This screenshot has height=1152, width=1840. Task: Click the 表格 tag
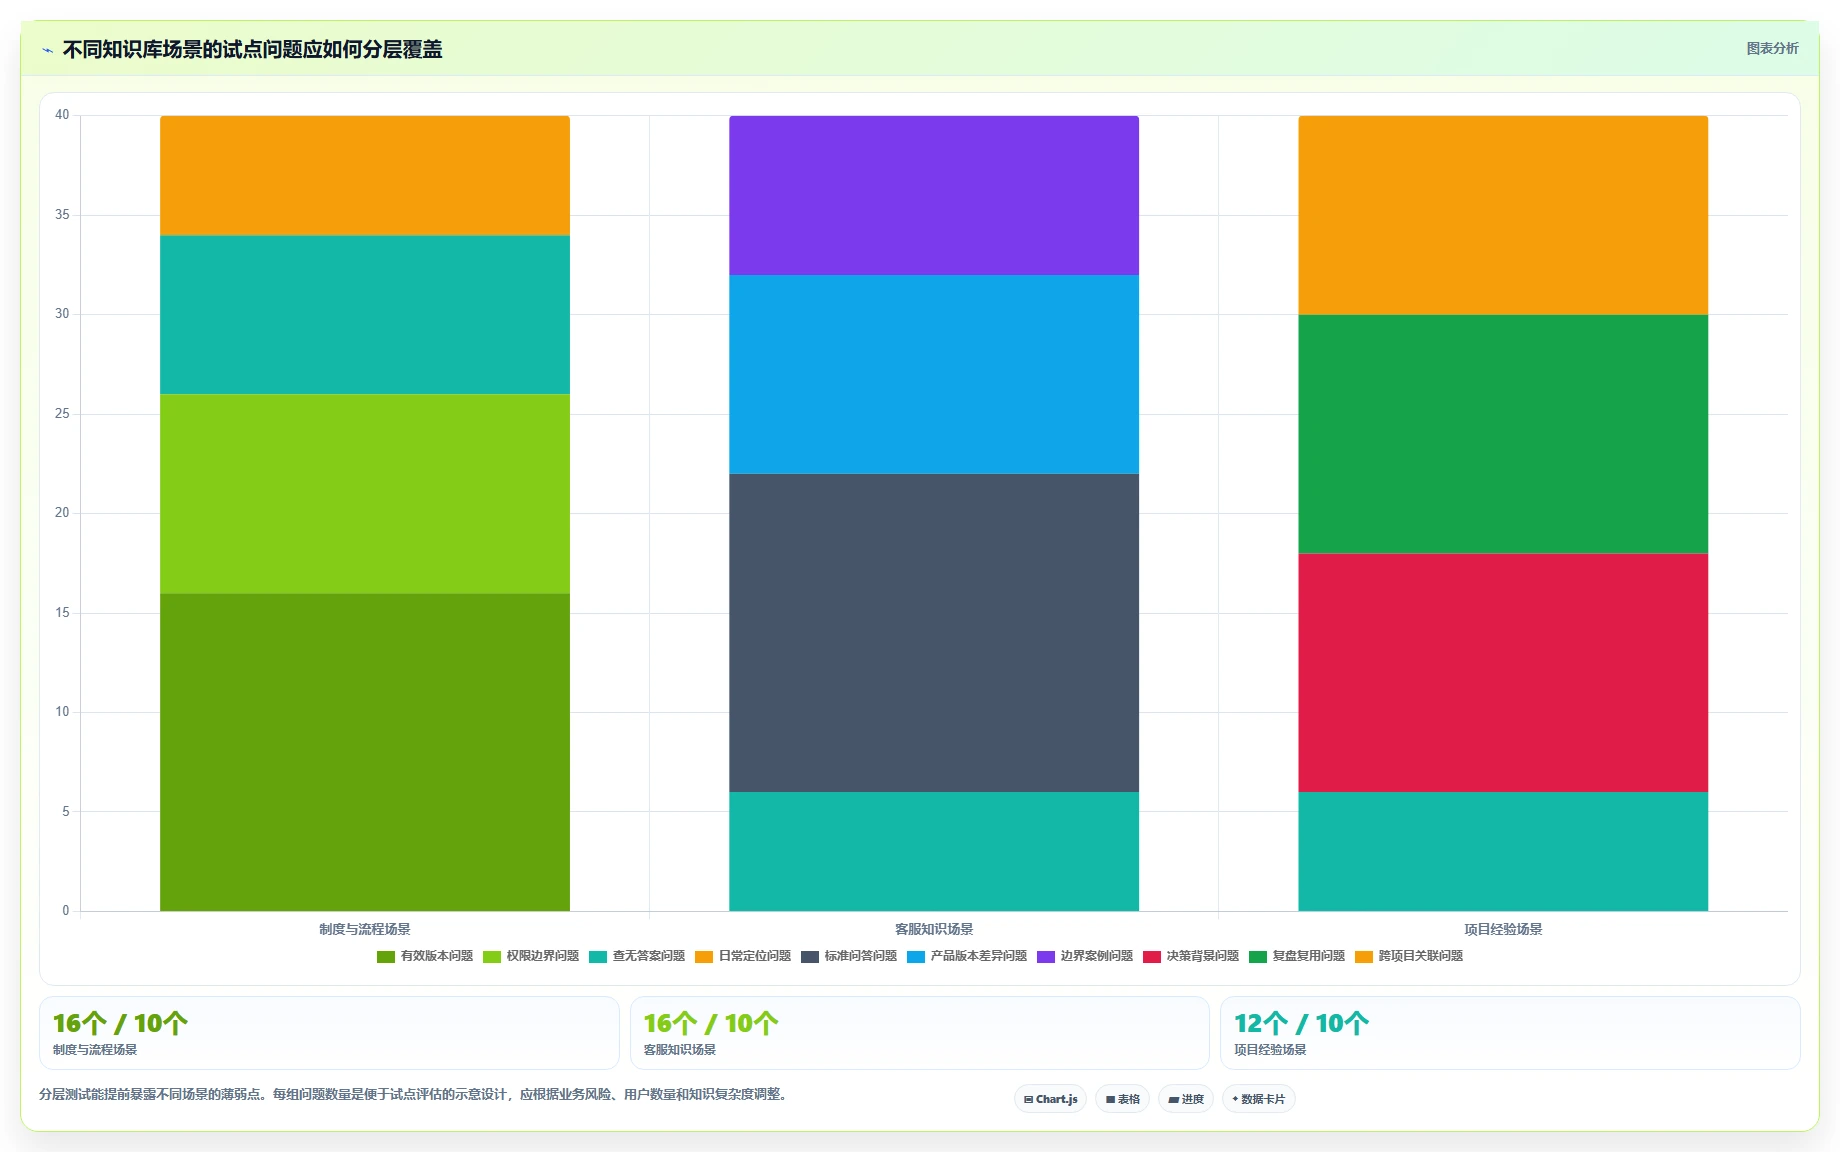[x=1122, y=1099]
